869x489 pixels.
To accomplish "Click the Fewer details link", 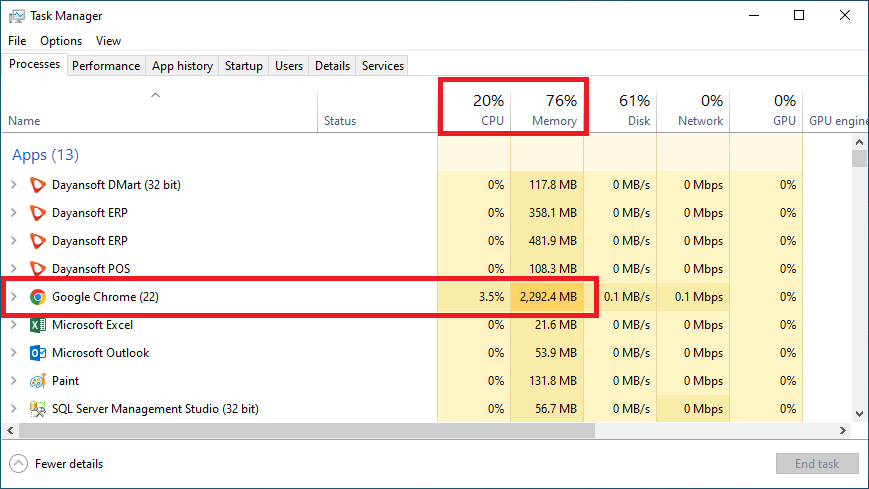I will click(69, 463).
